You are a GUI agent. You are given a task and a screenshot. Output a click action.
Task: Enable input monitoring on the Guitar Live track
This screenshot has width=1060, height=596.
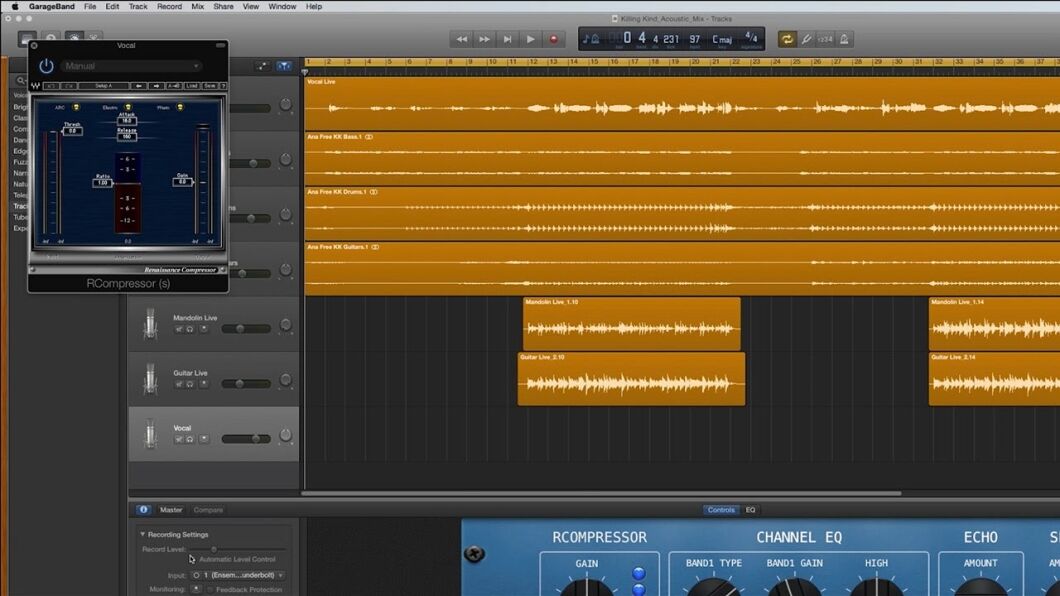tap(204, 384)
